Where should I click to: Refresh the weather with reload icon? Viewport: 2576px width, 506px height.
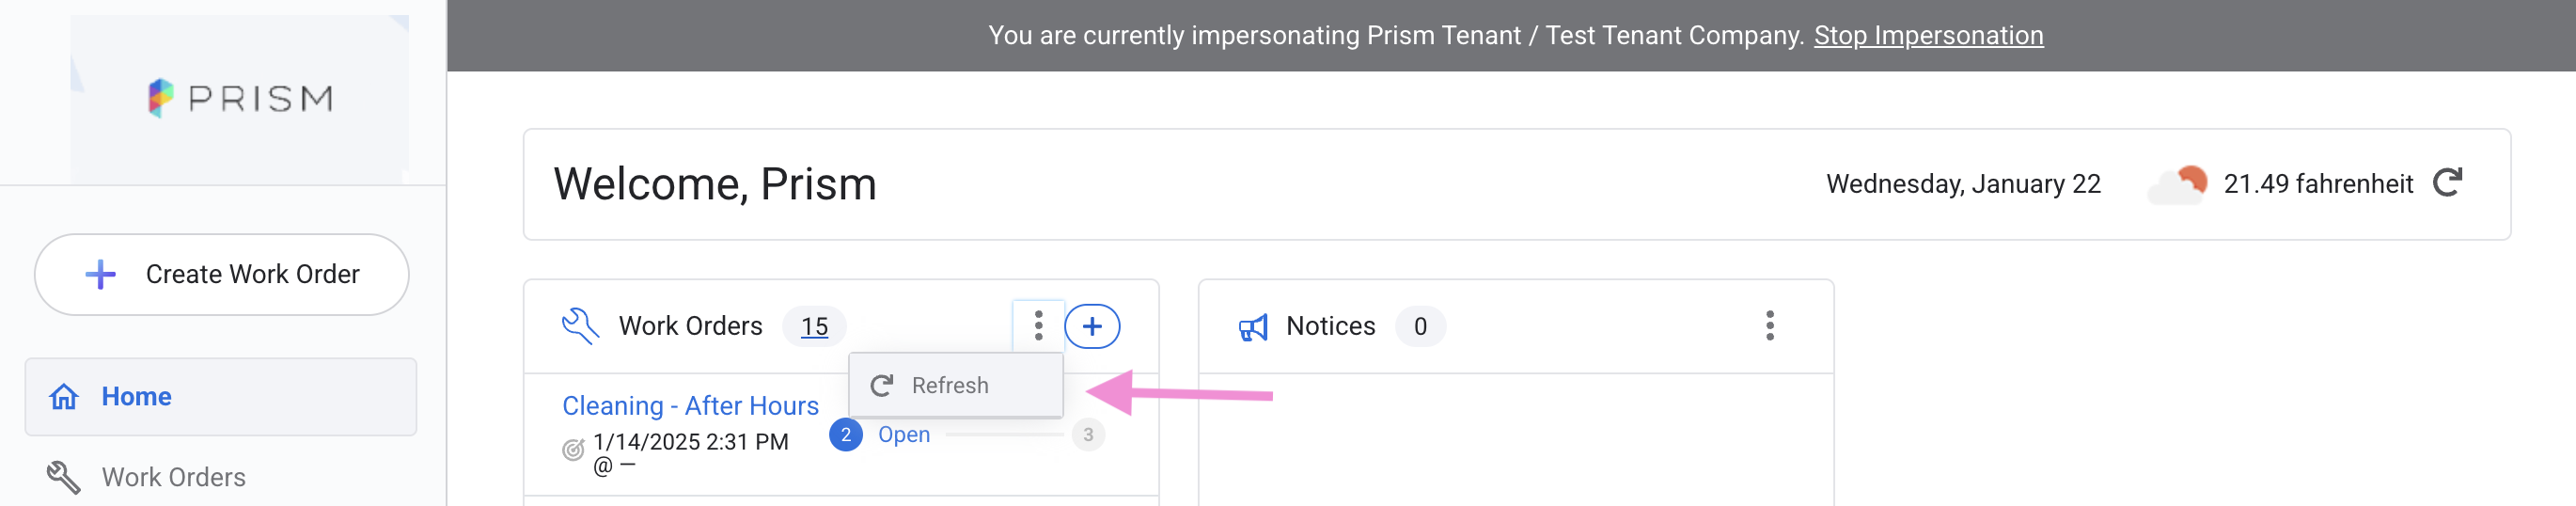[2447, 183]
